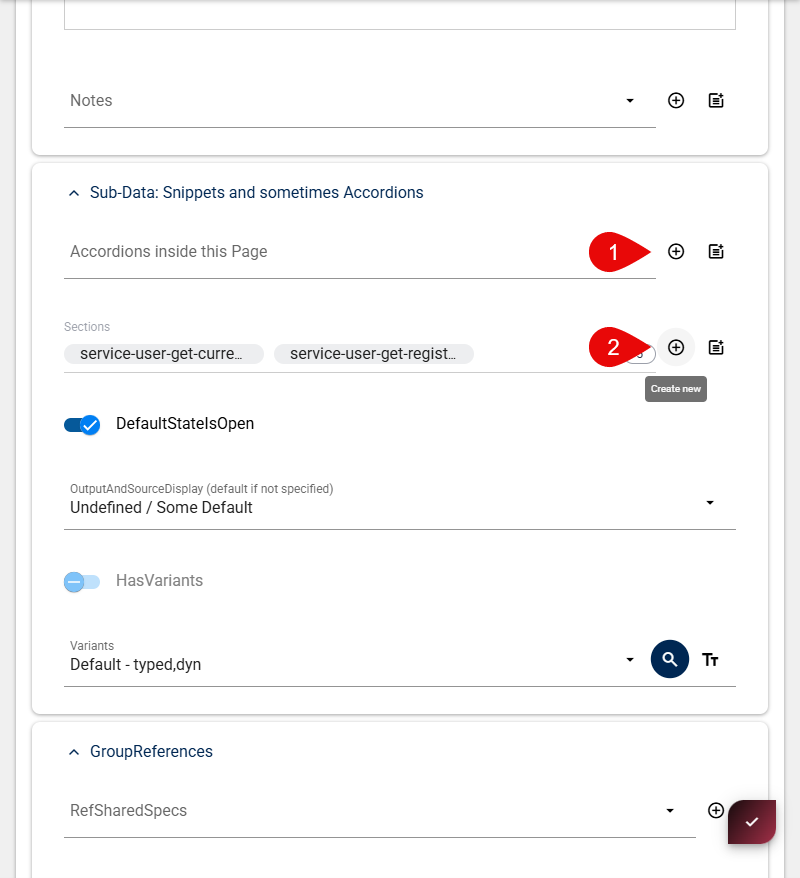The height and width of the screenshot is (878, 800).
Task: Collapse the Sub-Data section header
Action: (x=74, y=193)
